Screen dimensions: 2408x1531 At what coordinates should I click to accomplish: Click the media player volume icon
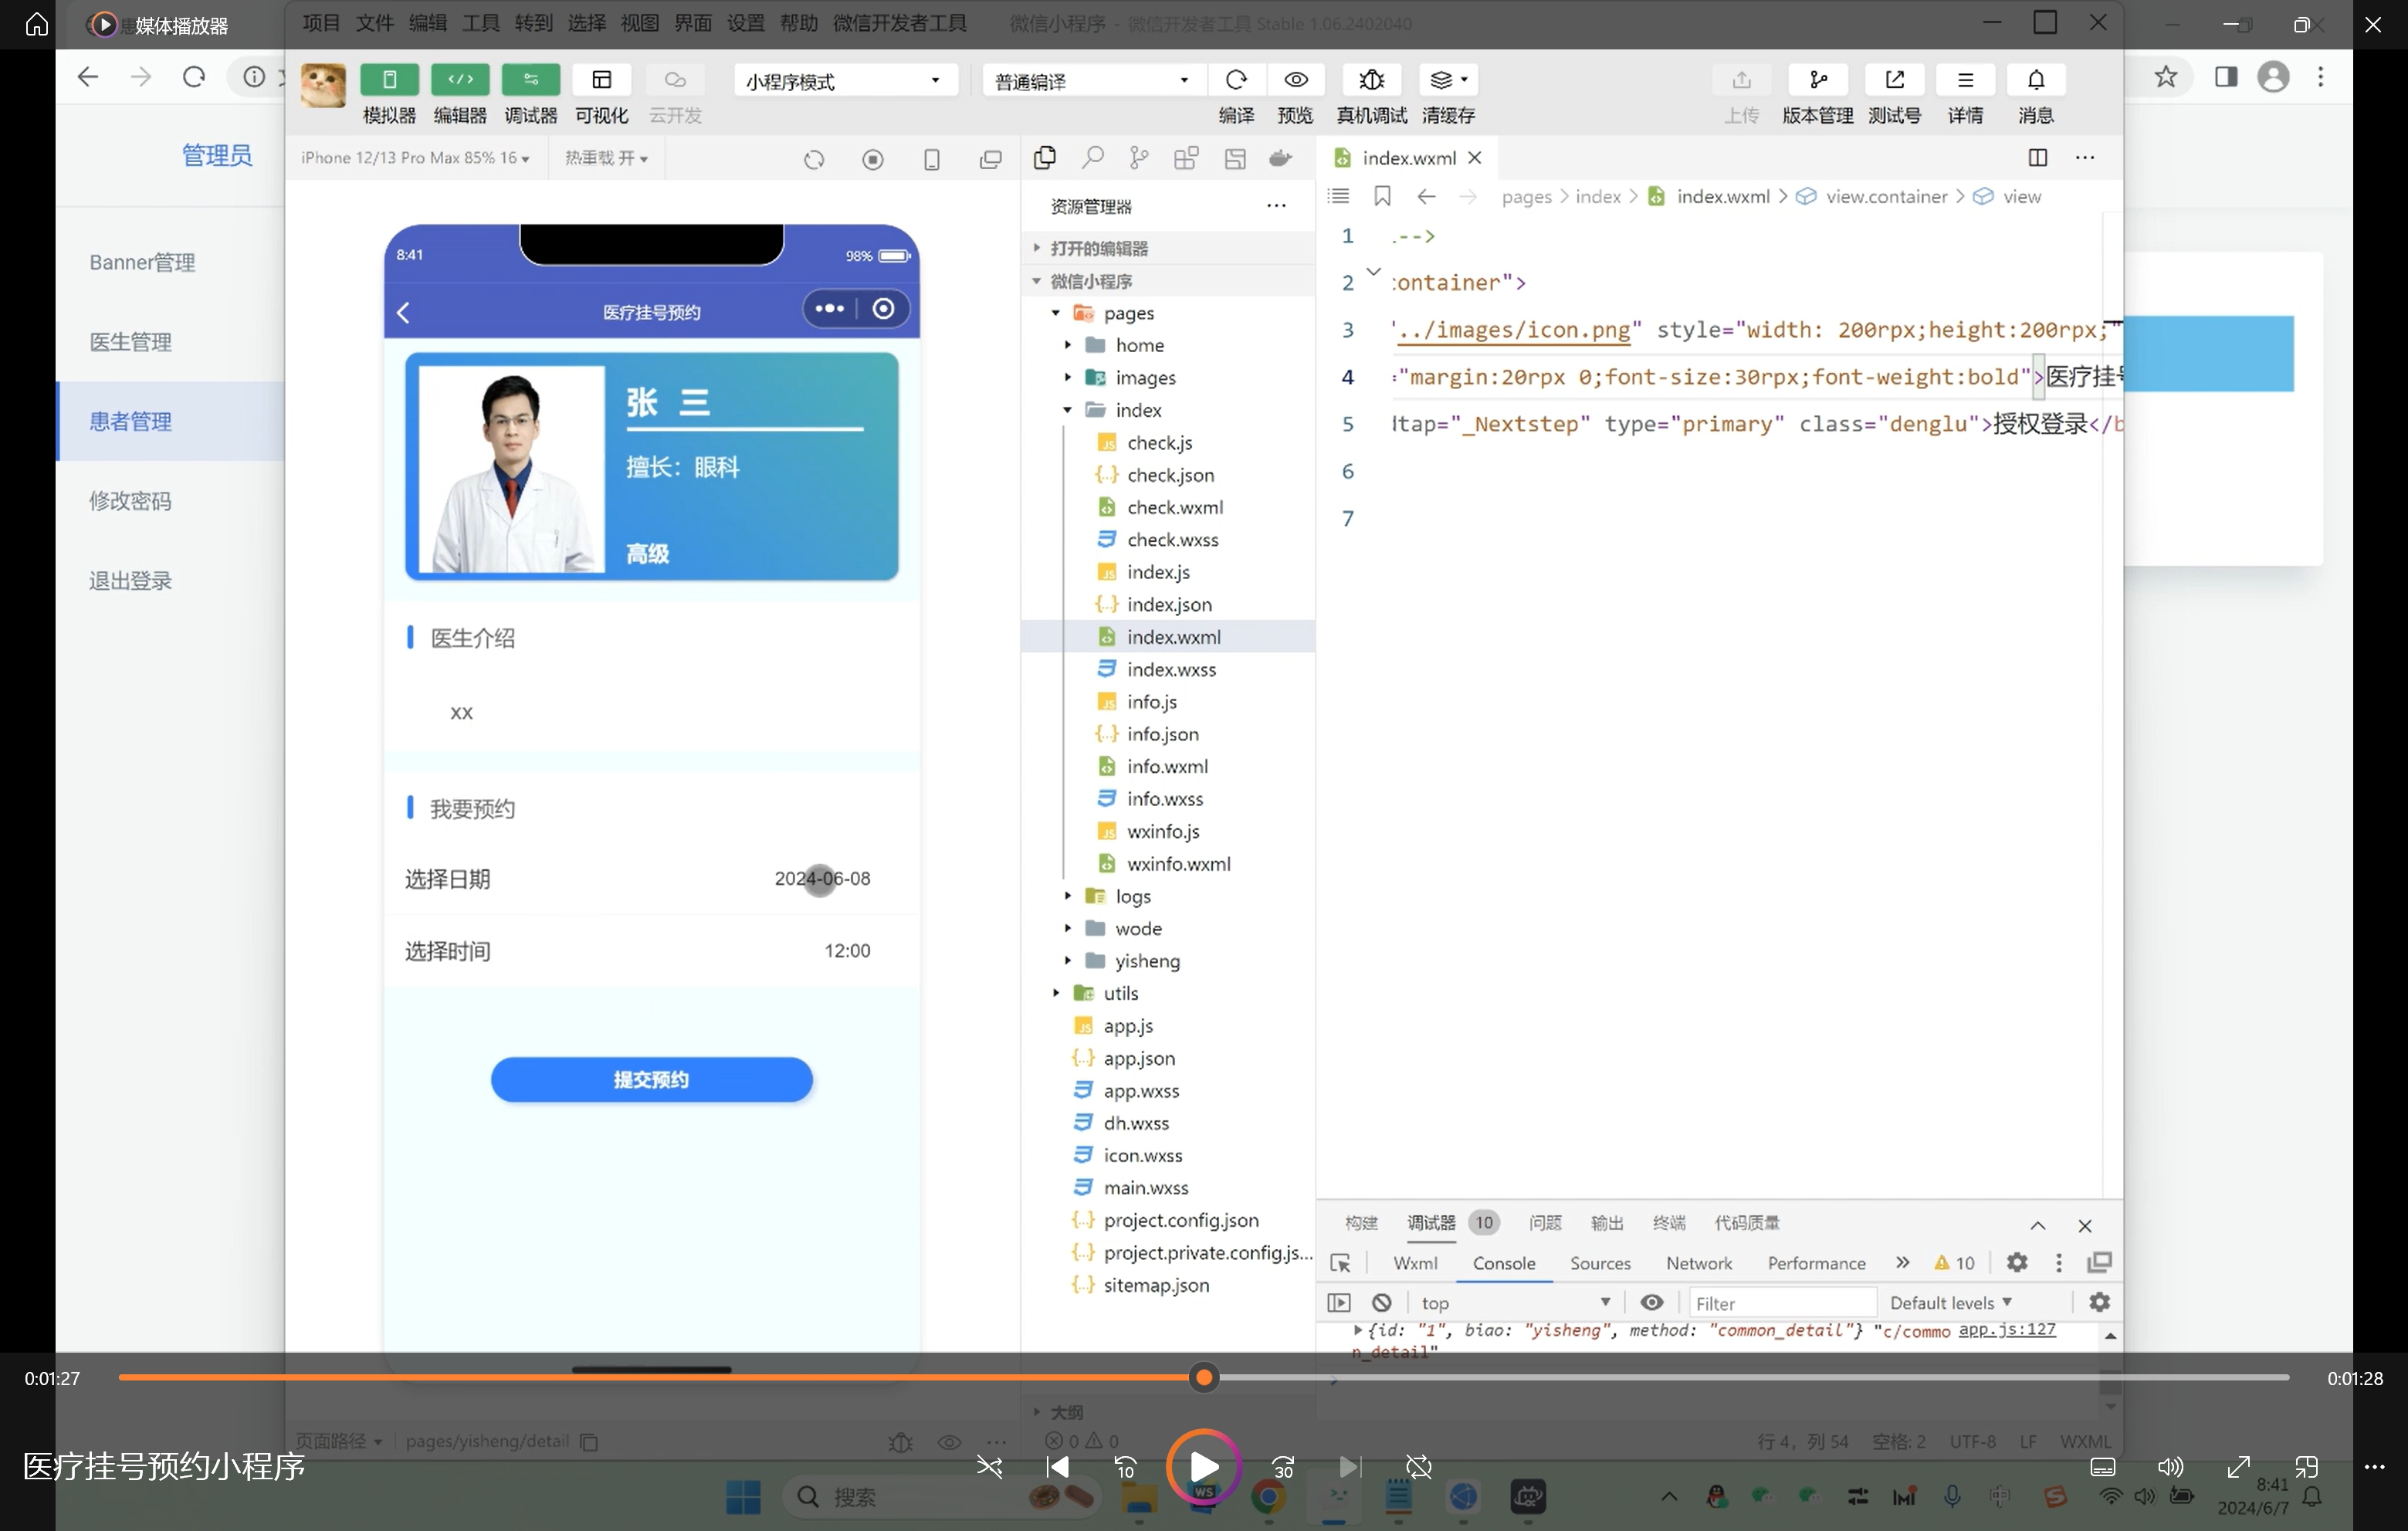coord(2170,1467)
